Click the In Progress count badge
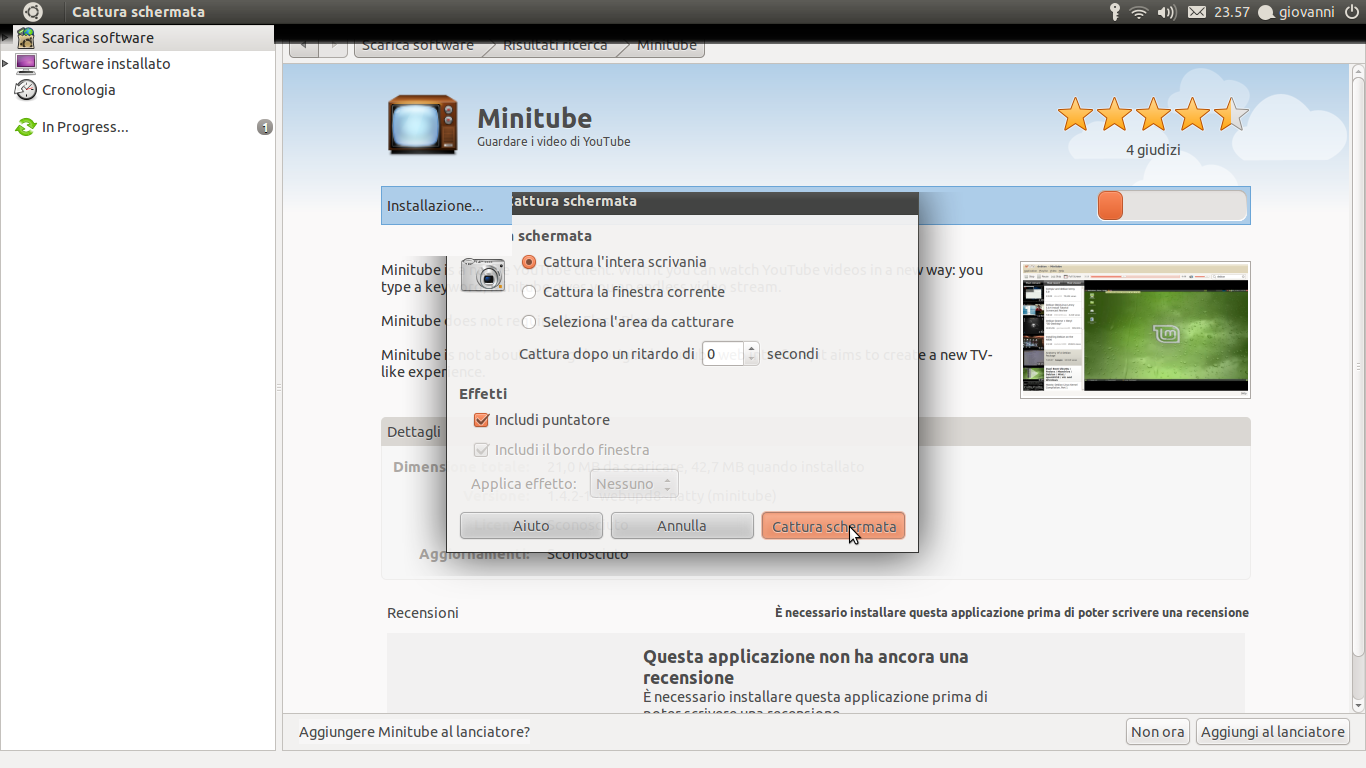 click(265, 127)
